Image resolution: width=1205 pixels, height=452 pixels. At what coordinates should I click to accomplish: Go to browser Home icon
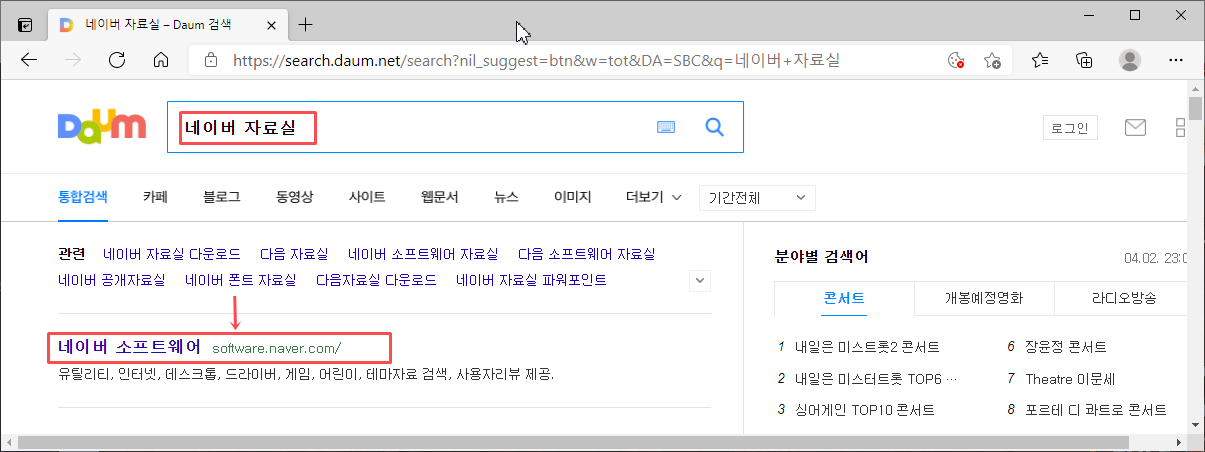(161, 60)
